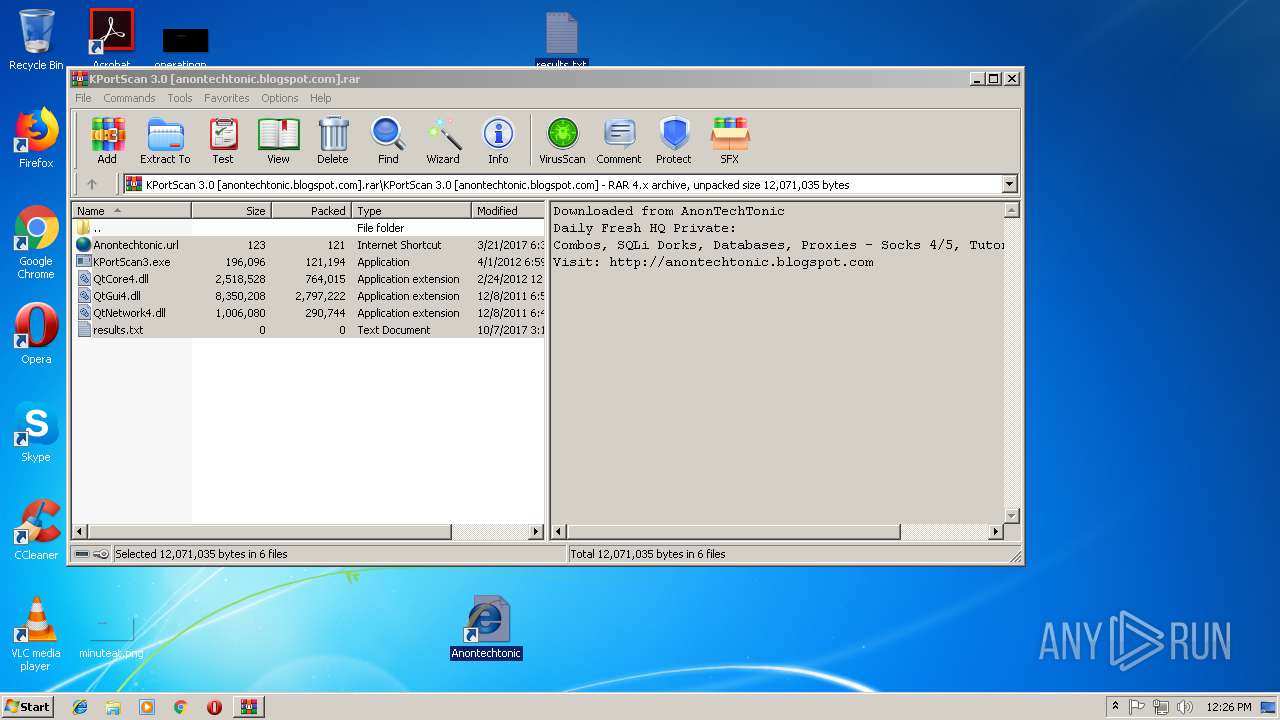Go up one folder level arrow

pyautogui.click(x=92, y=184)
